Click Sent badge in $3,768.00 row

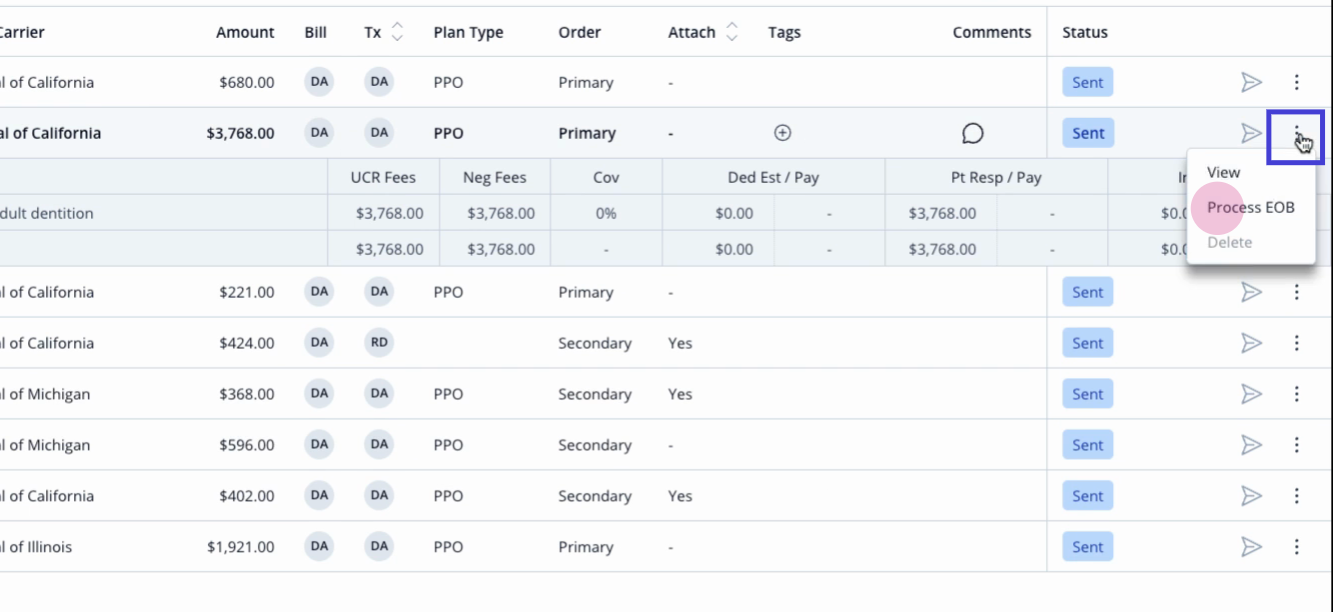[1088, 133]
